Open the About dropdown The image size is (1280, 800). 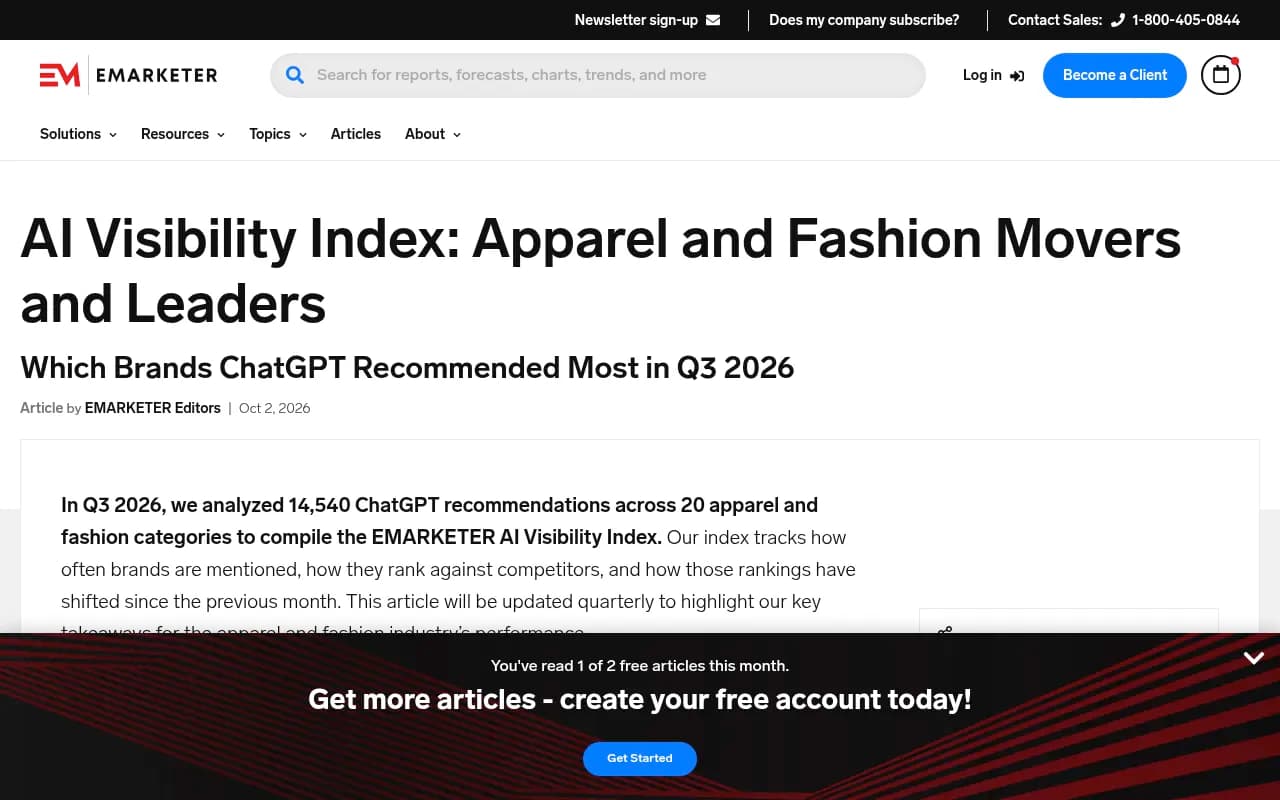click(x=433, y=134)
